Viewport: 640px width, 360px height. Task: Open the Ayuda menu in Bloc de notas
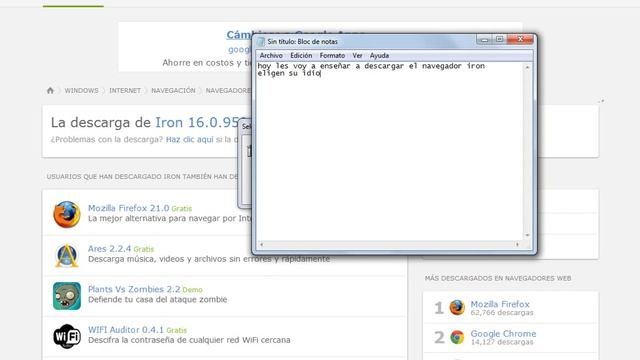(x=379, y=56)
